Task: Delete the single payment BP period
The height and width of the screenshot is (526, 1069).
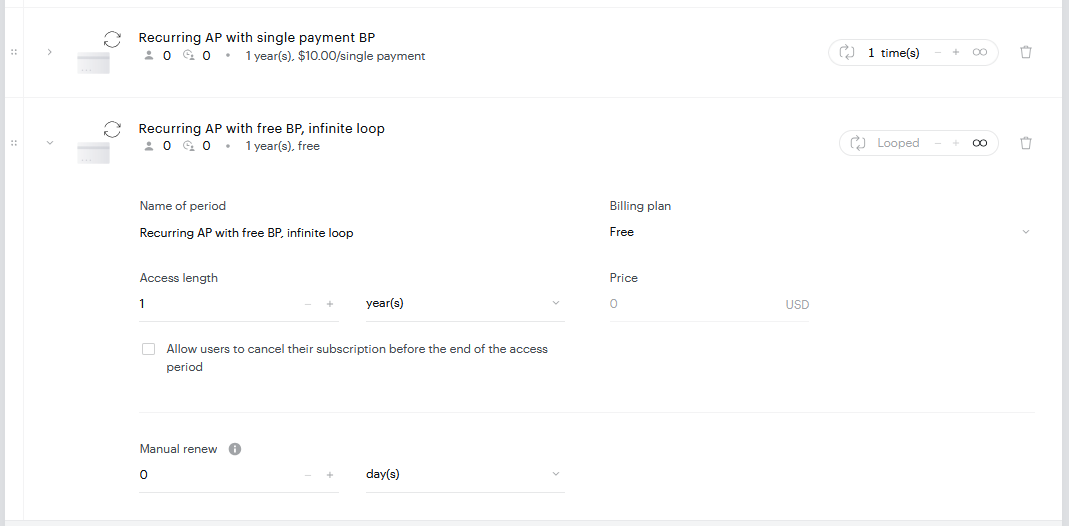Action: pos(1025,52)
